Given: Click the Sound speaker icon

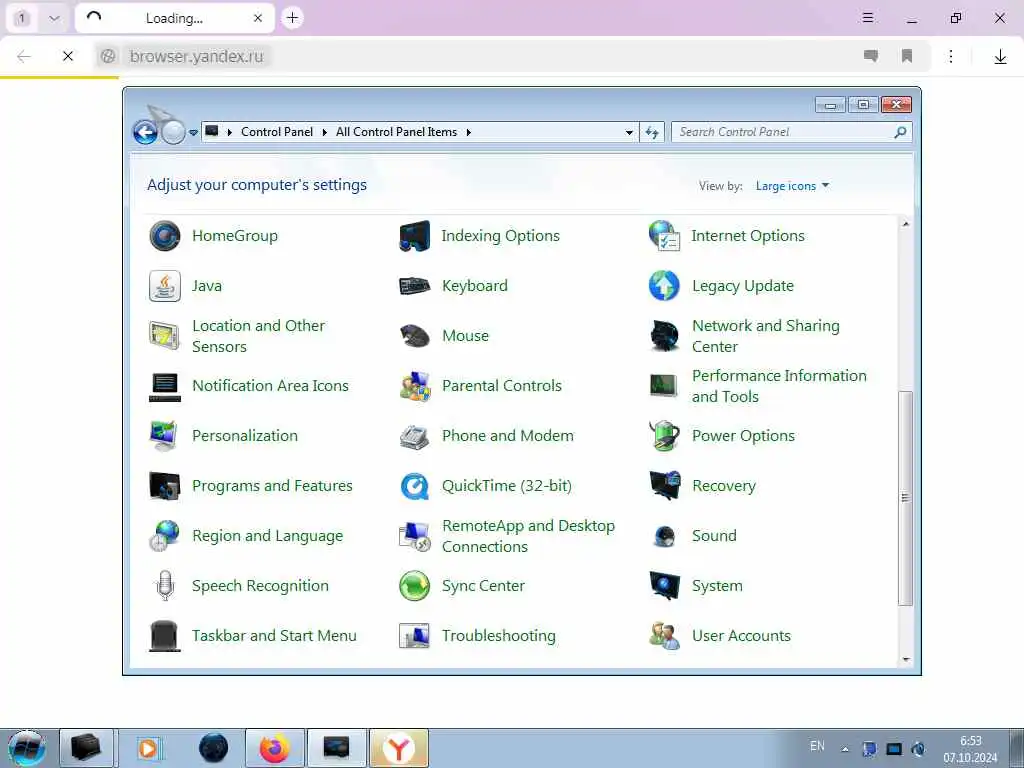Looking at the screenshot, I should pos(665,536).
